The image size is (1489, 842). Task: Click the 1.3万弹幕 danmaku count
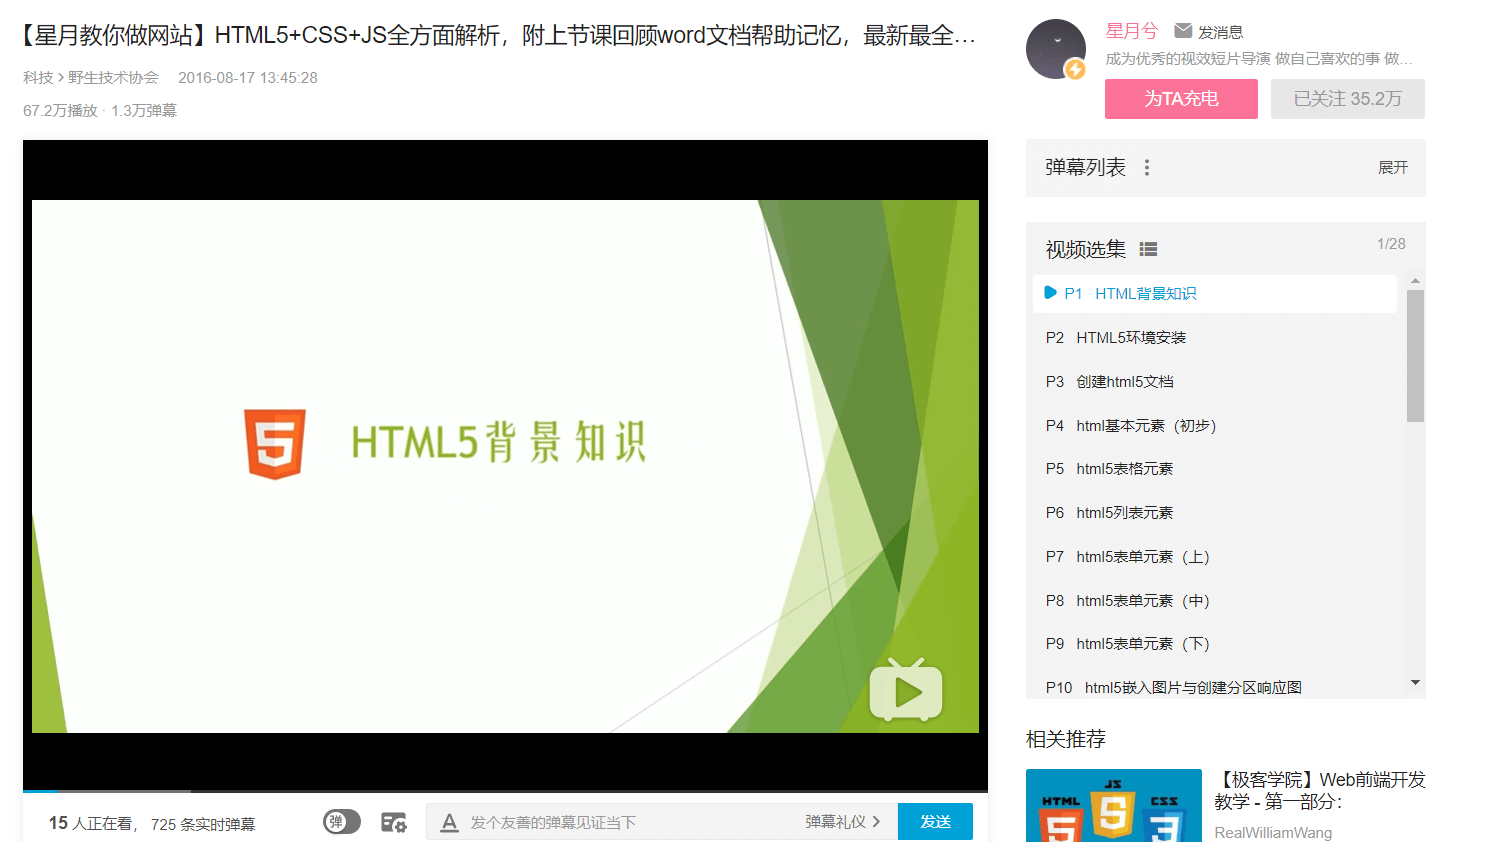[144, 111]
